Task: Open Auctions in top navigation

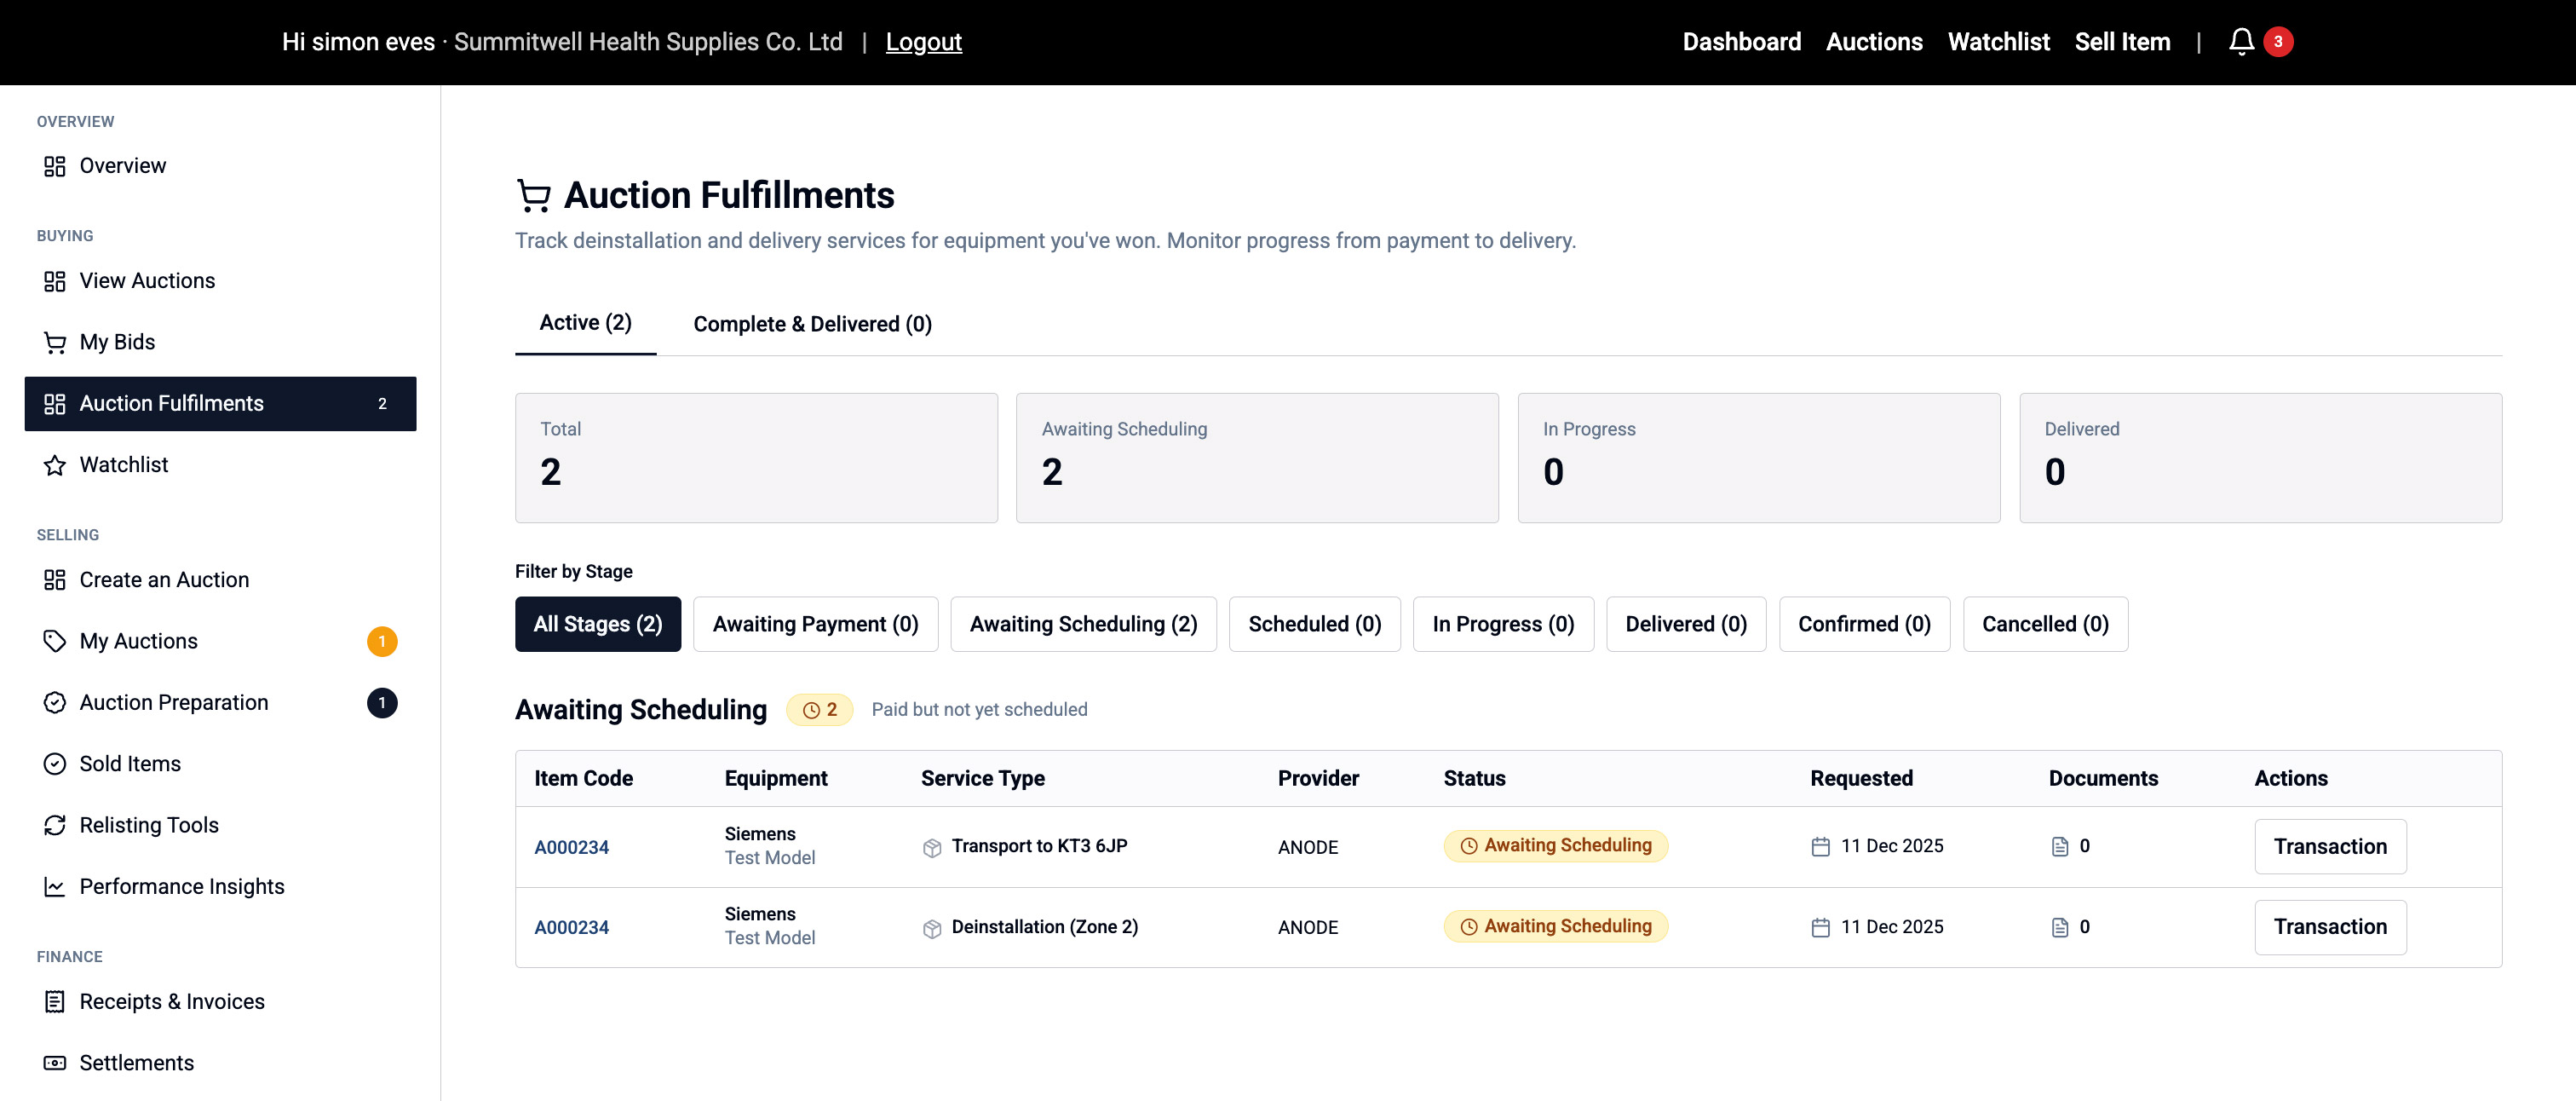Action: pos(1873,42)
